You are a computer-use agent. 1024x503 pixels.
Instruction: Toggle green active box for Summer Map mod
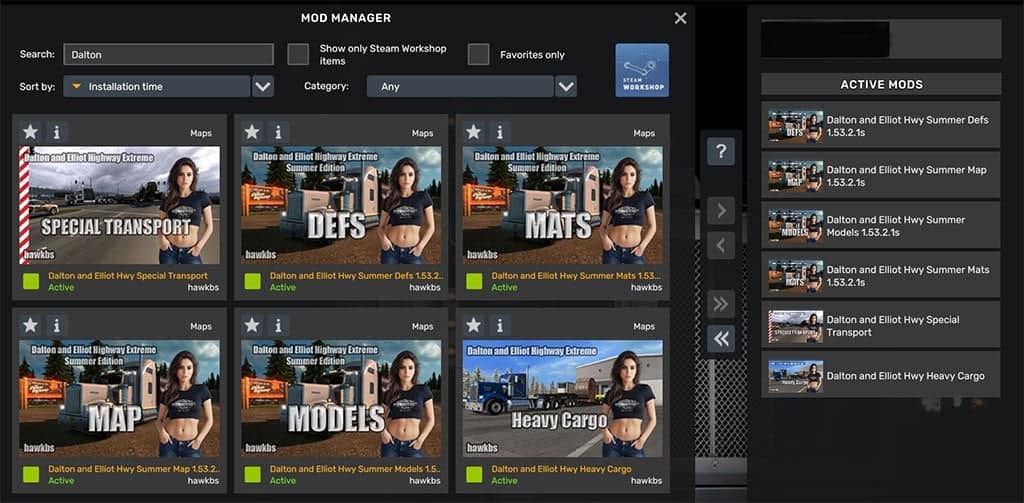point(31,475)
